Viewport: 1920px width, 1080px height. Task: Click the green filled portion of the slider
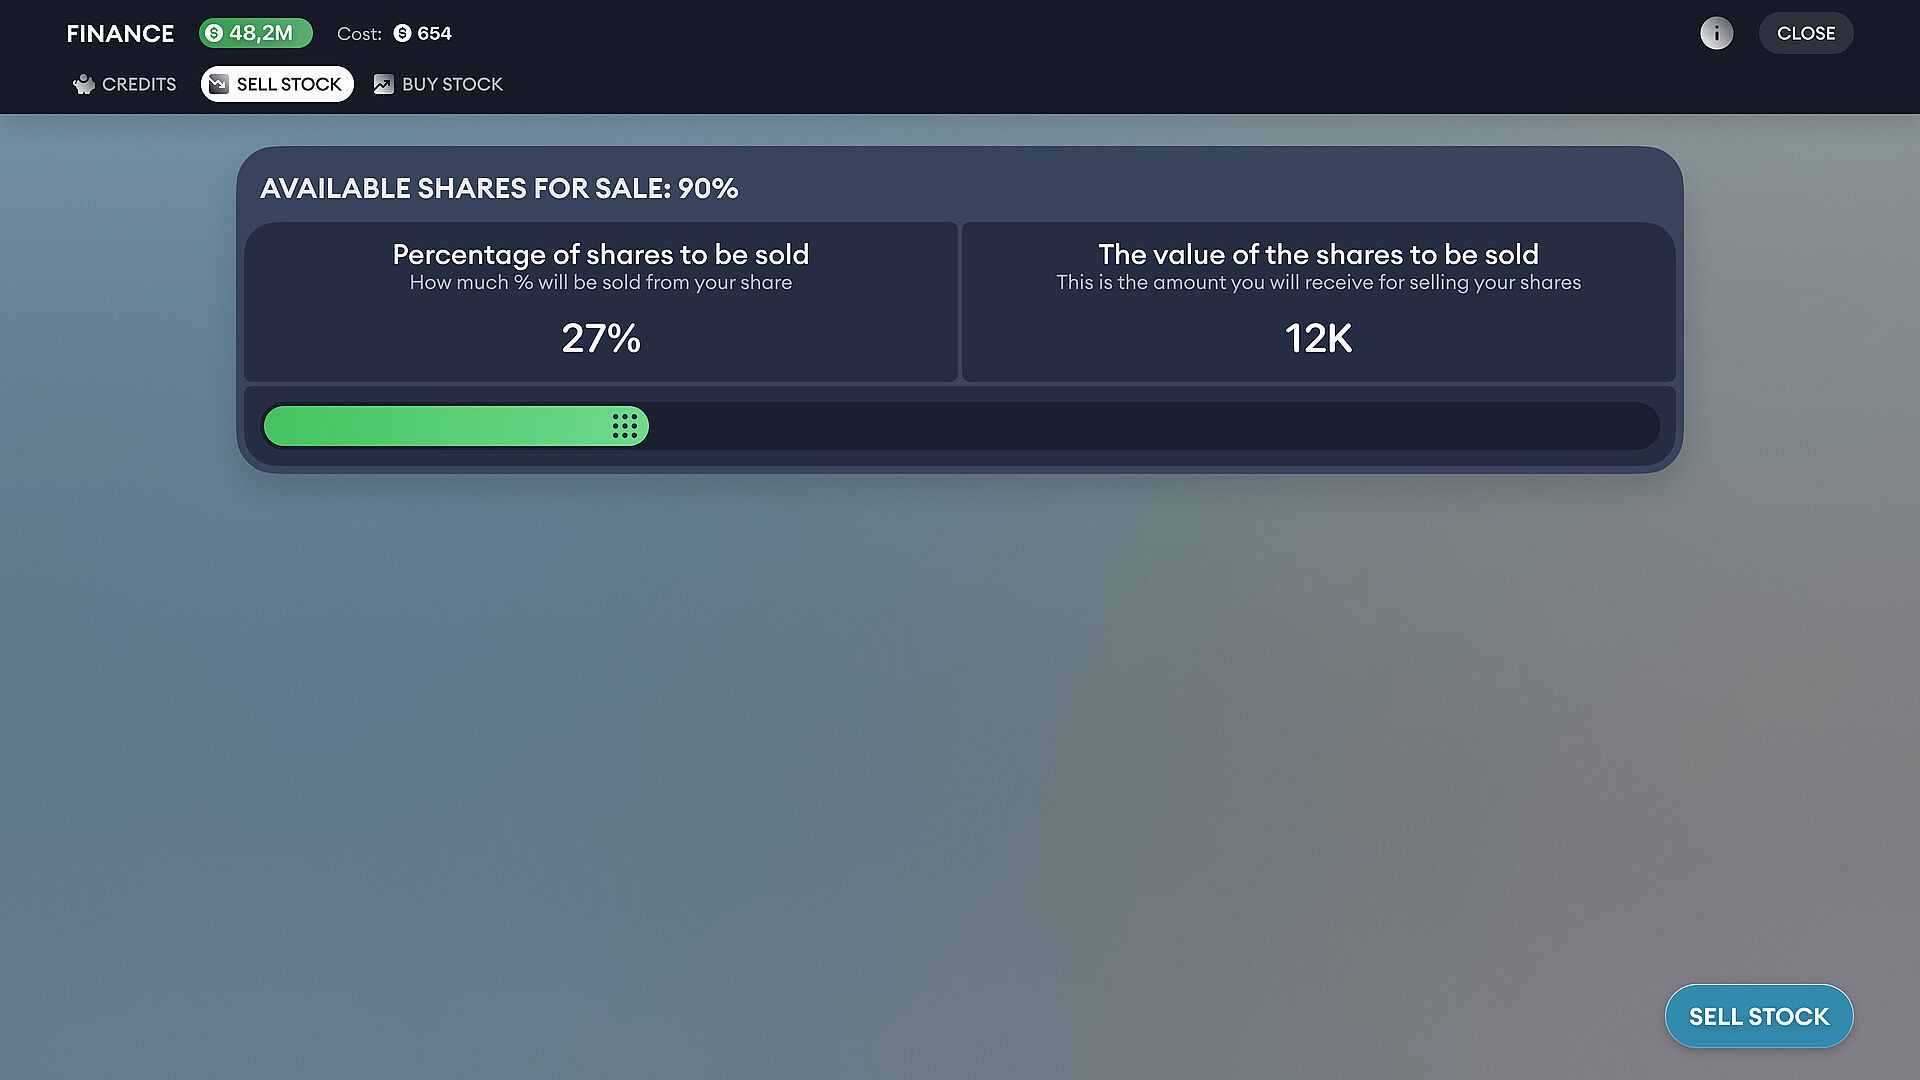tap(430, 426)
